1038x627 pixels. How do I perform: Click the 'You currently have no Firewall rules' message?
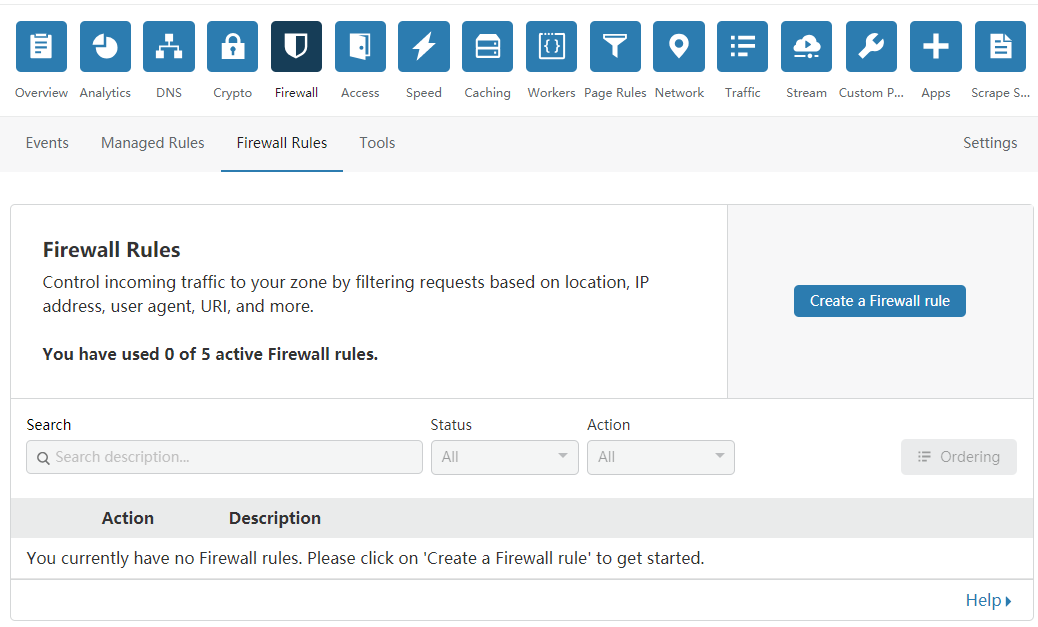[x=365, y=558]
